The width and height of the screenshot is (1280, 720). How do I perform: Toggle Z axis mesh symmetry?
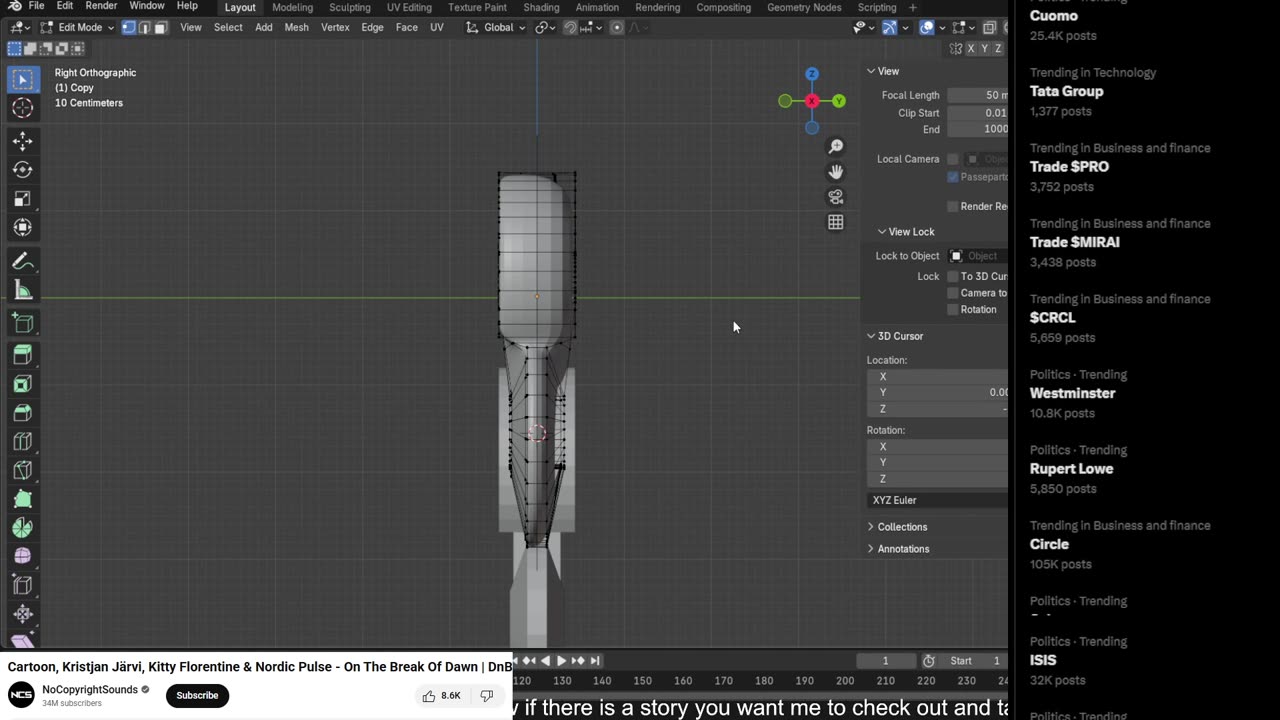998,48
